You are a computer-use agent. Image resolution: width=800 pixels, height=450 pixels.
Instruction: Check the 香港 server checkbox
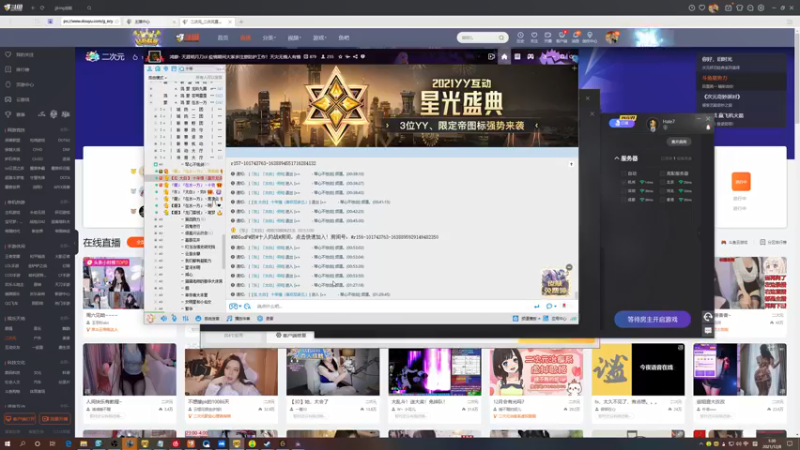tap(662, 199)
